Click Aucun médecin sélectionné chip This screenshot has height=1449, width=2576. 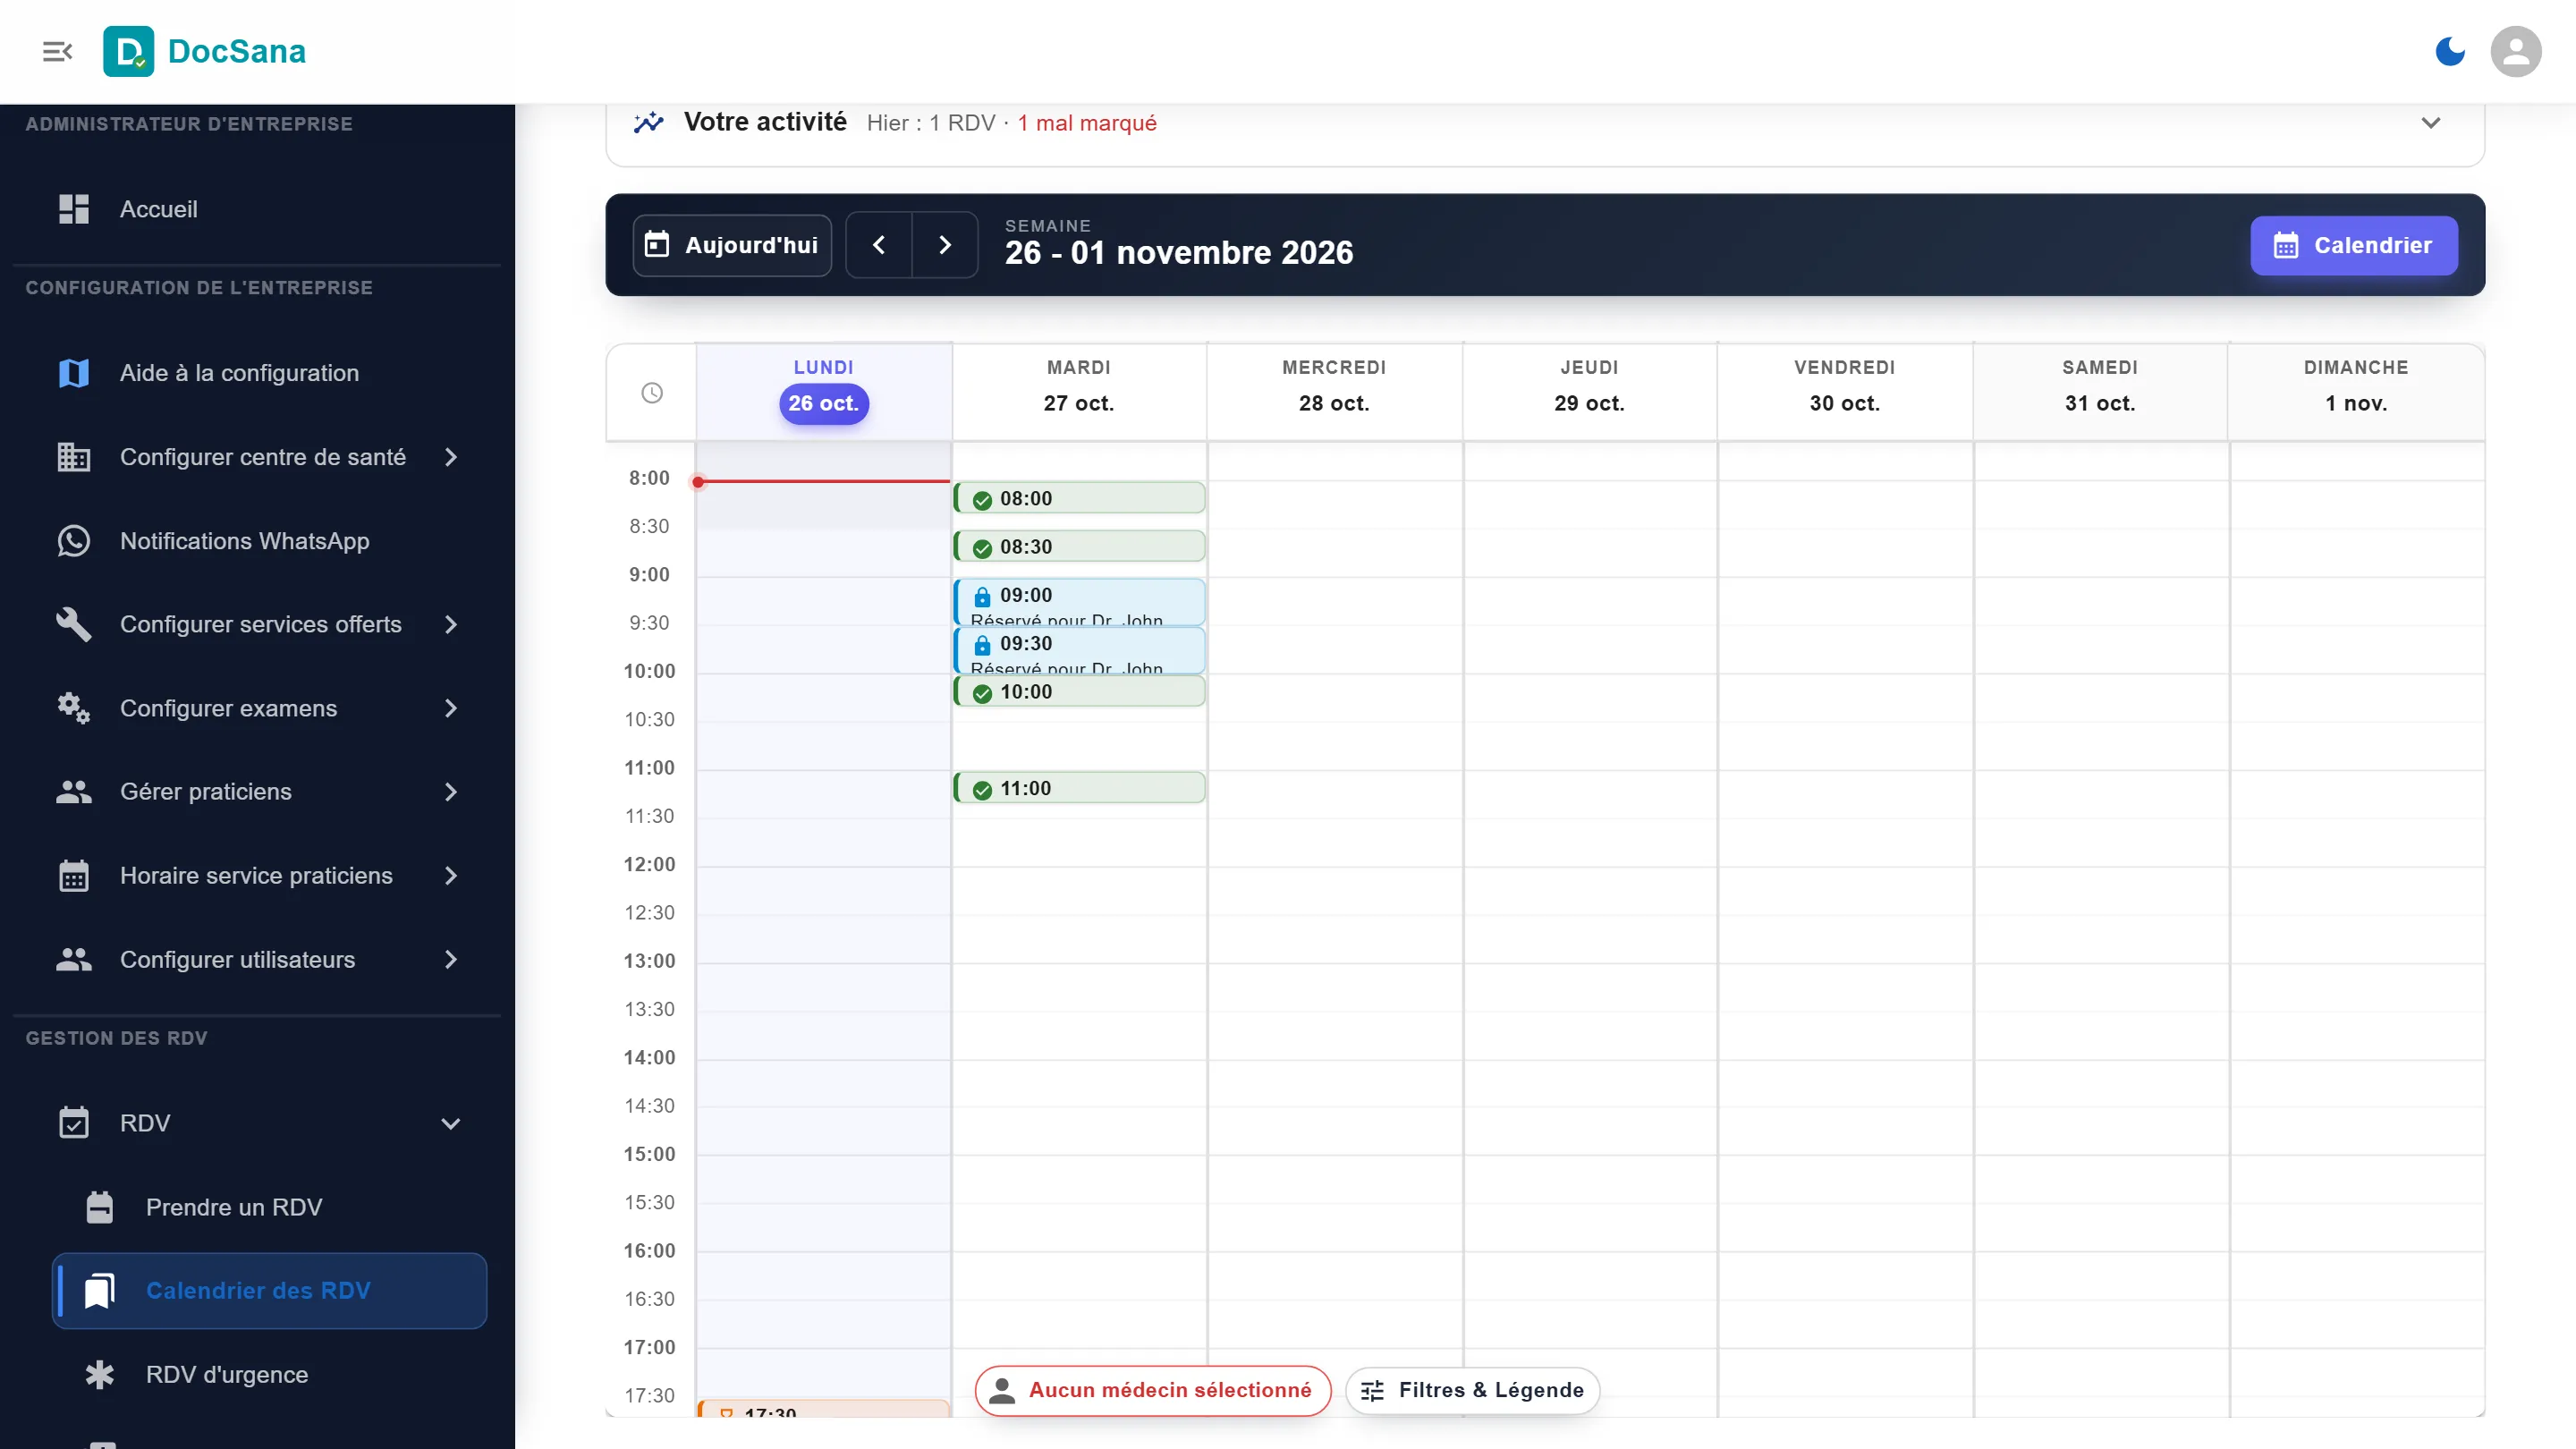pyautogui.click(x=1152, y=1390)
